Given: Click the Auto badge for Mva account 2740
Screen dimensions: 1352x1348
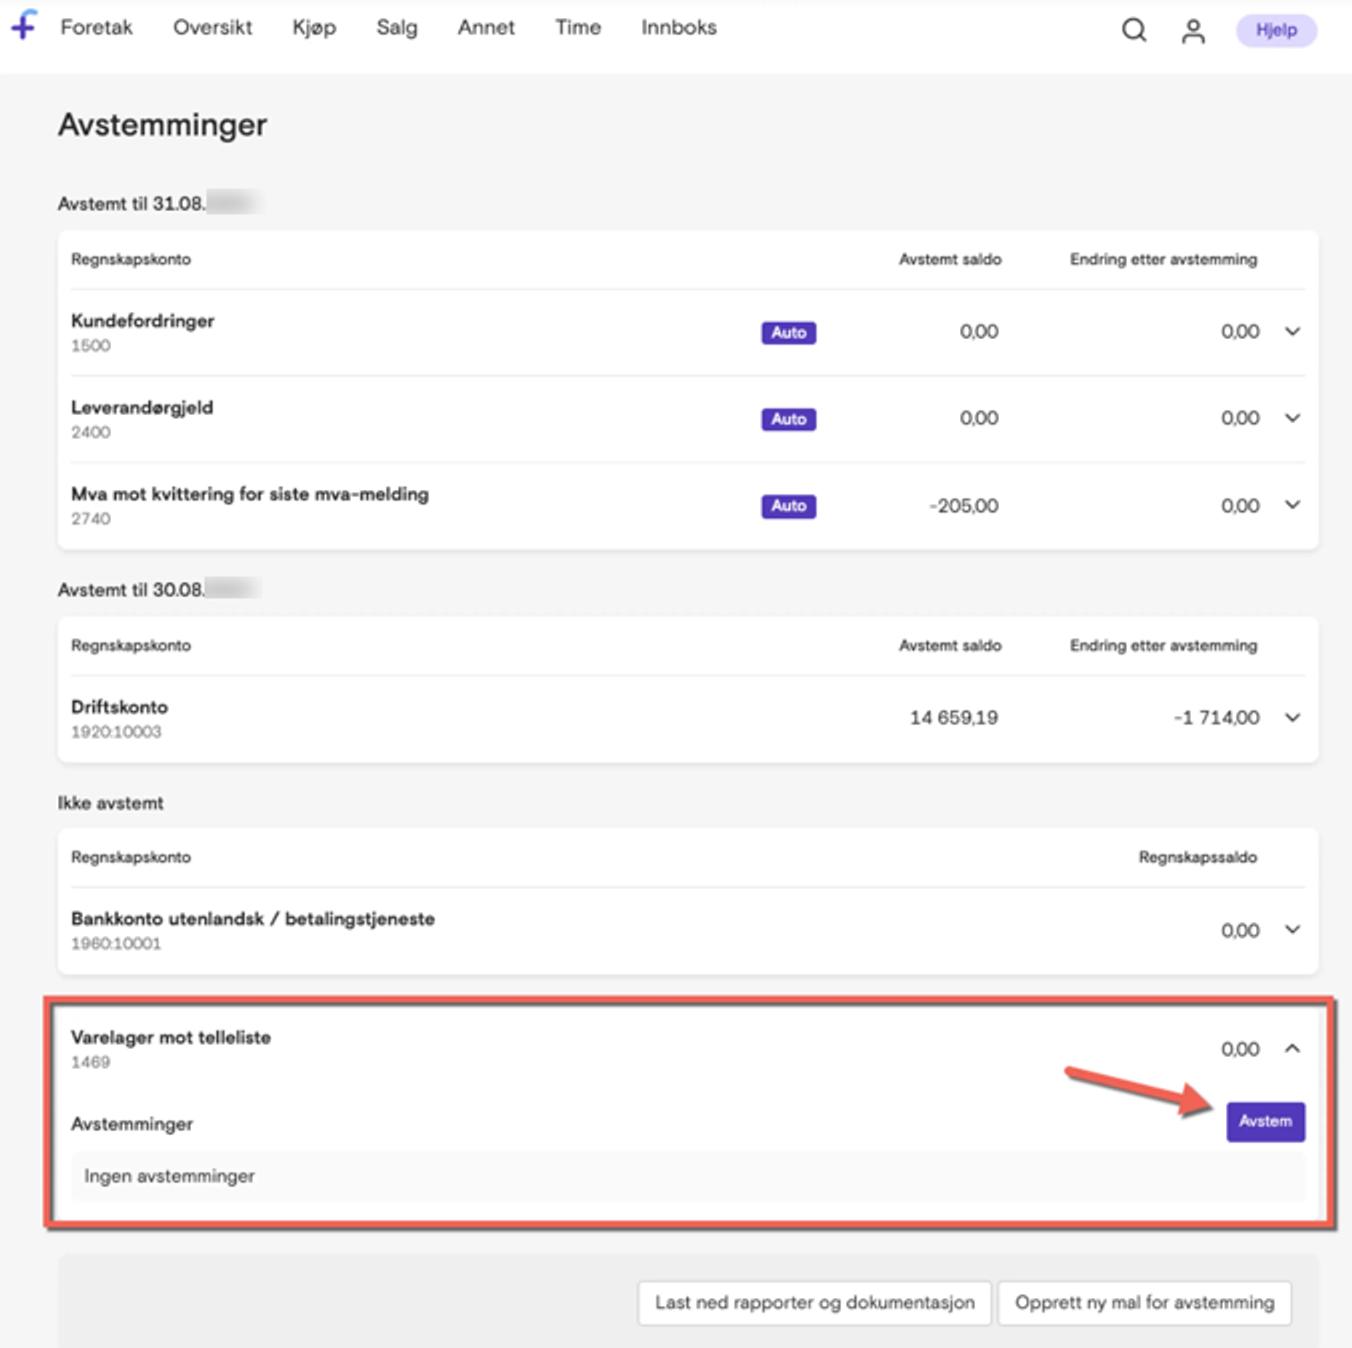Looking at the screenshot, I should pyautogui.click(x=788, y=507).
